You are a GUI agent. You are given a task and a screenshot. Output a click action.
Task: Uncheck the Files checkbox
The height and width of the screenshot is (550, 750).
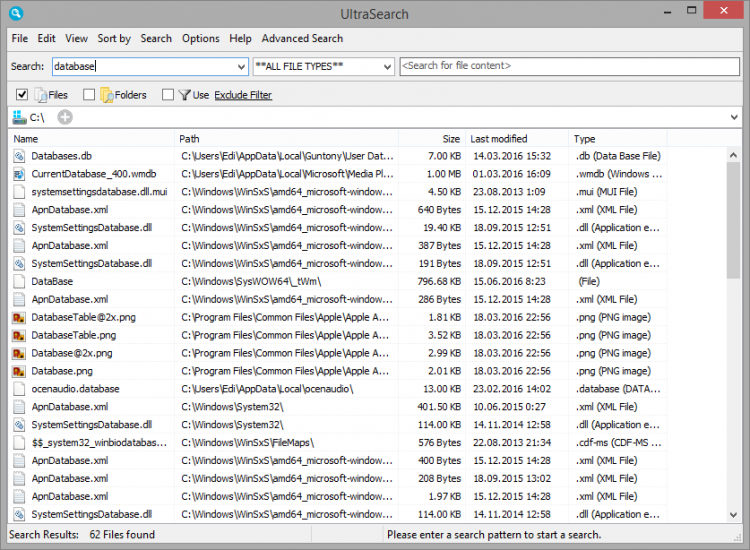[x=22, y=95]
